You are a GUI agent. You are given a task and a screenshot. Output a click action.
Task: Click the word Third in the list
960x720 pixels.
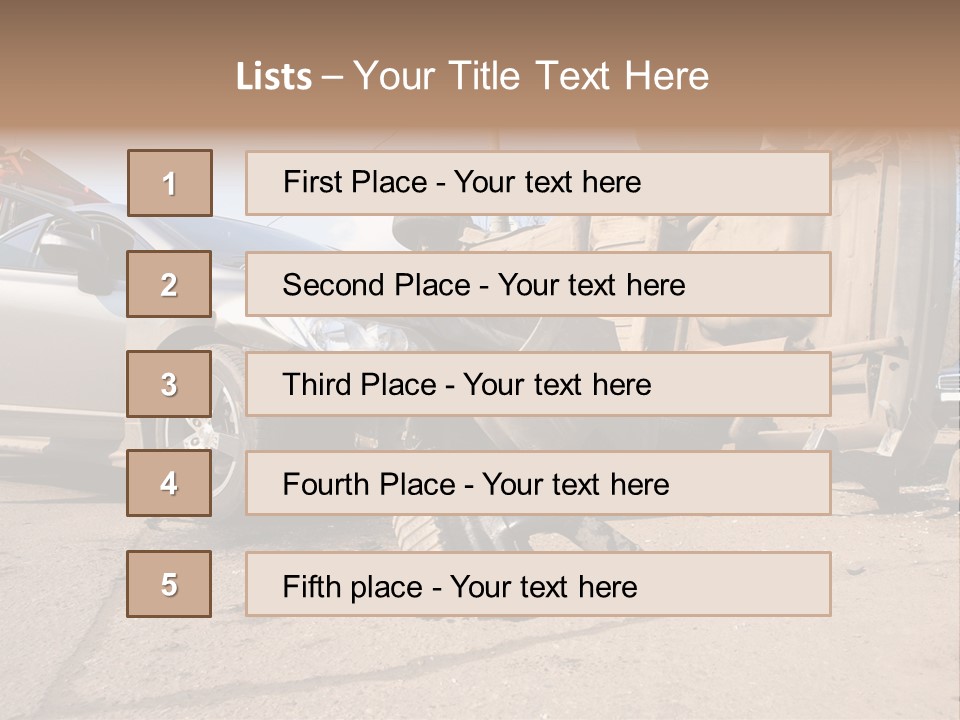click(318, 385)
